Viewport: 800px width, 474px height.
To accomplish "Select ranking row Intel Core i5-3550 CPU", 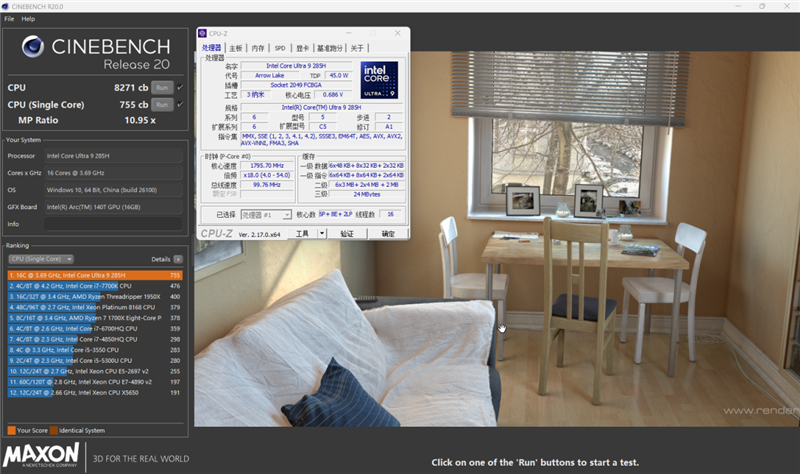I will 95,350.
